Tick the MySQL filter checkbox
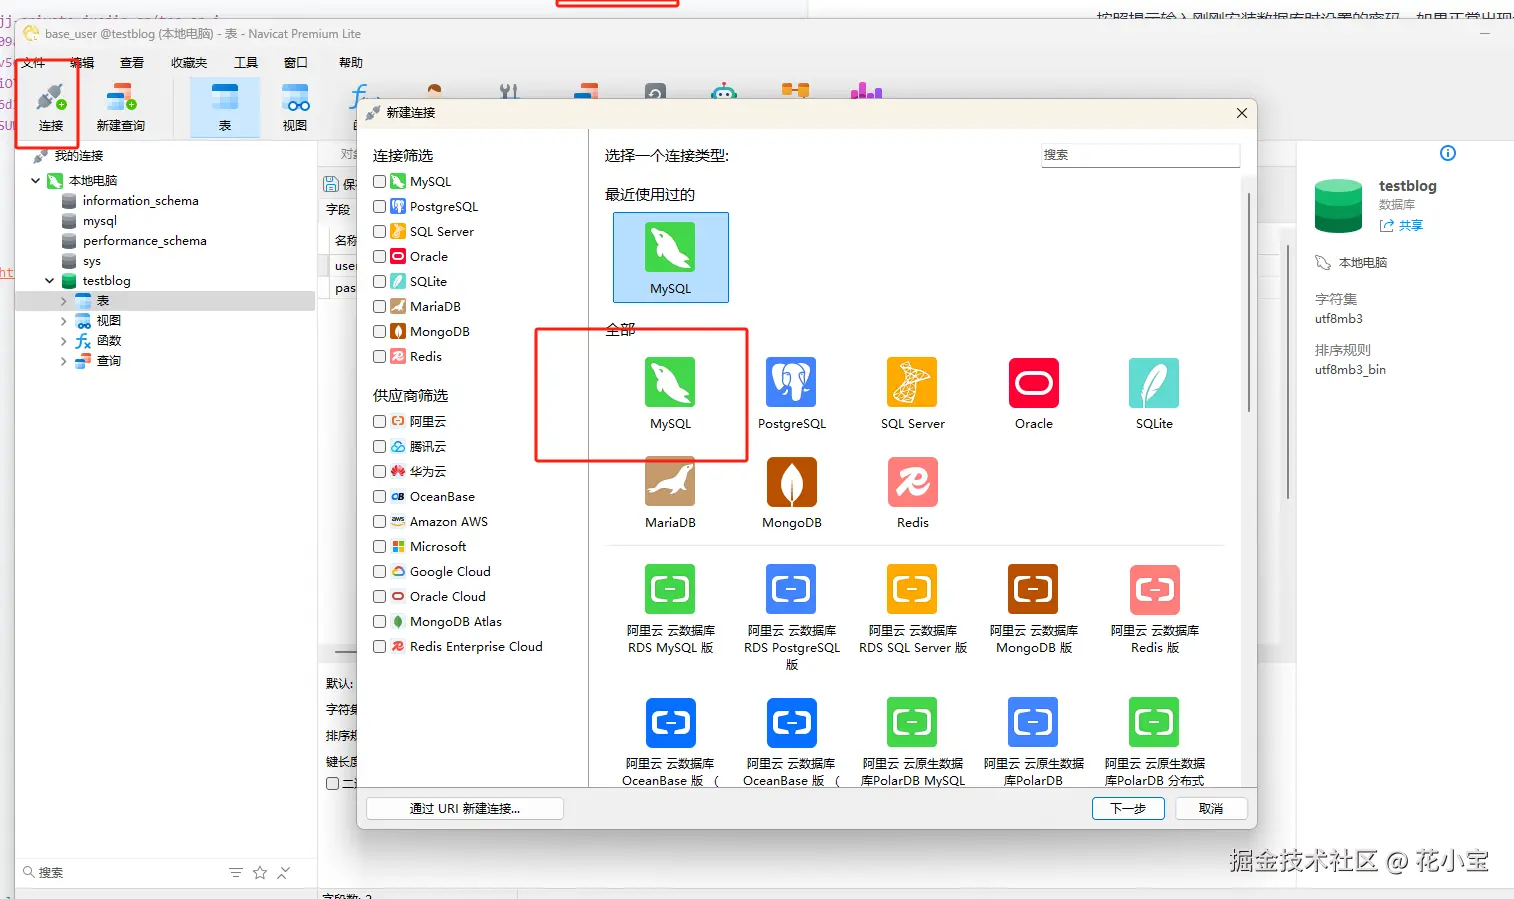1514x899 pixels. coord(380,182)
